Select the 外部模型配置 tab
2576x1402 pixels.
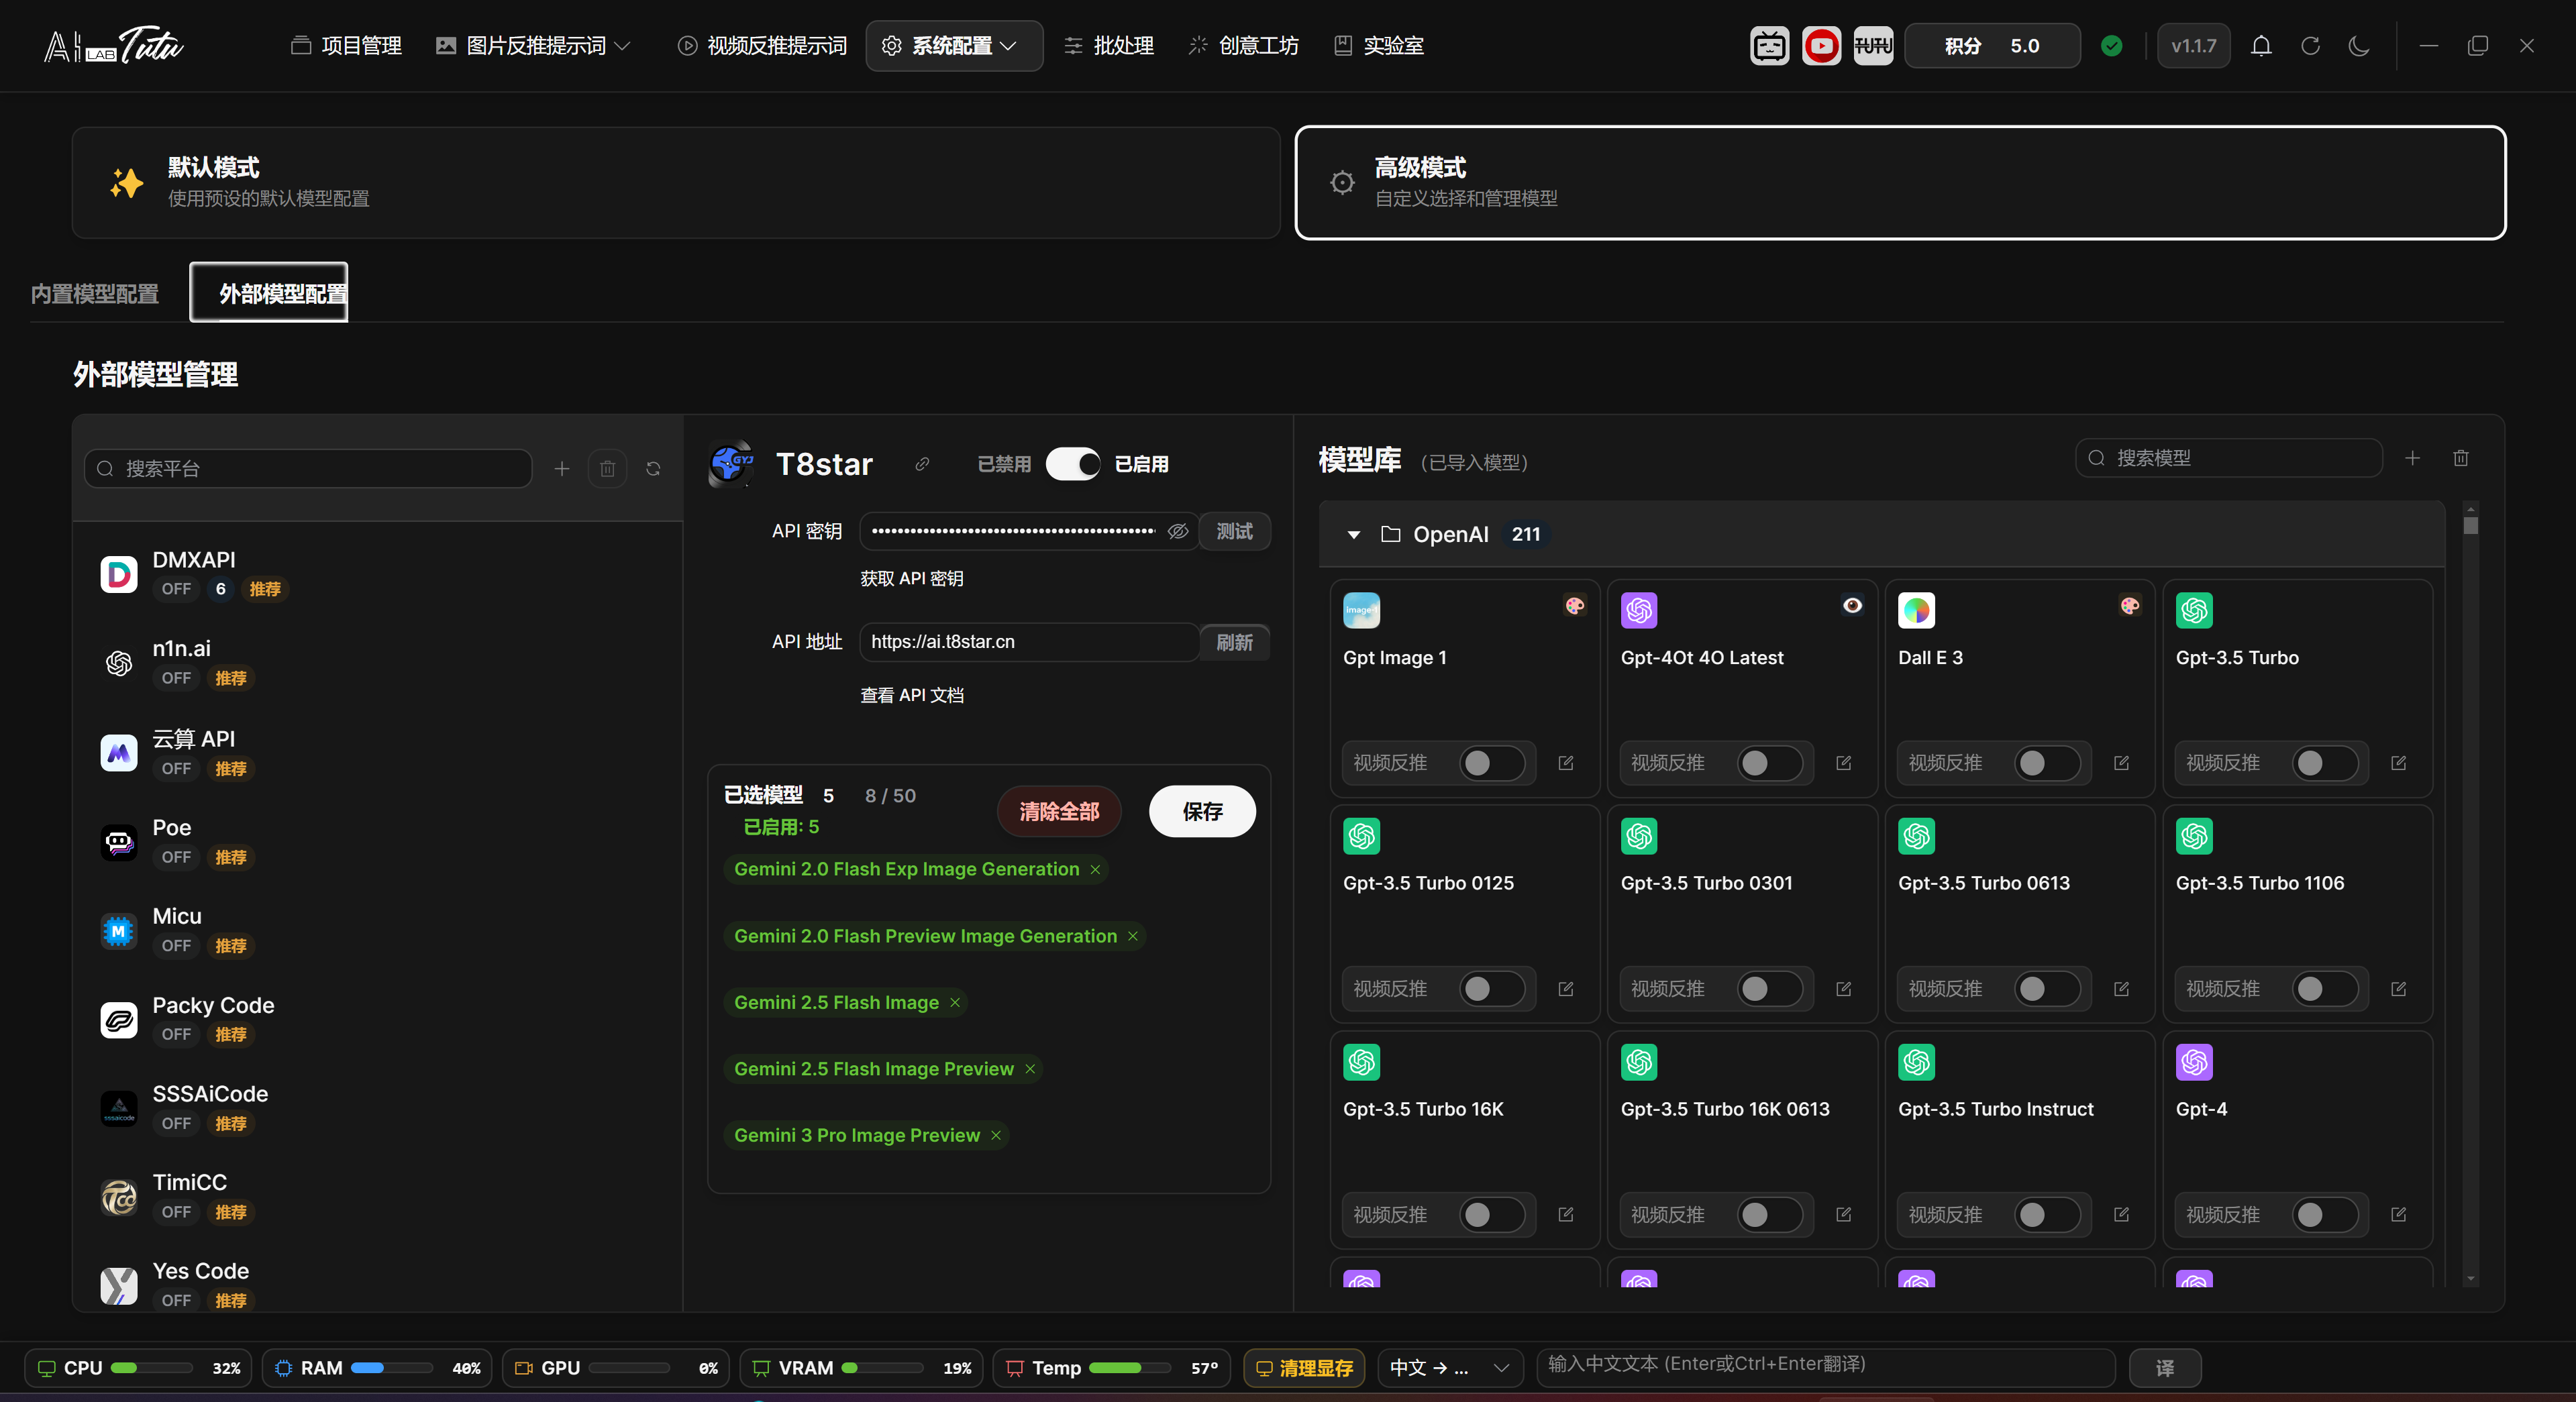(269, 293)
